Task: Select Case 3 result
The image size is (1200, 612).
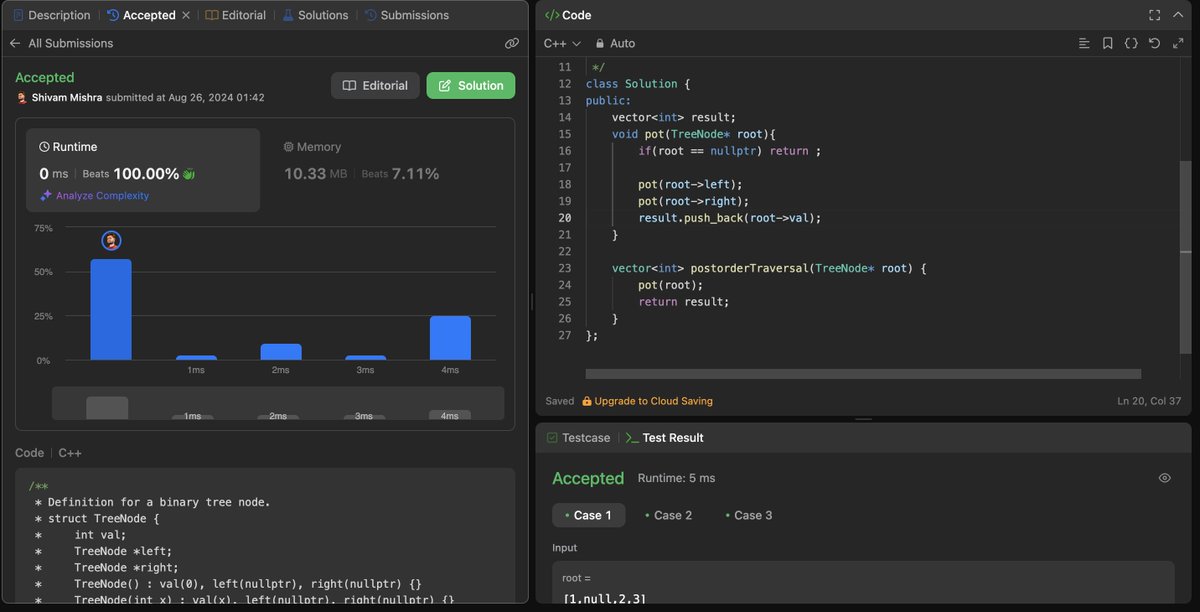Action: pyautogui.click(x=748, y=515)
